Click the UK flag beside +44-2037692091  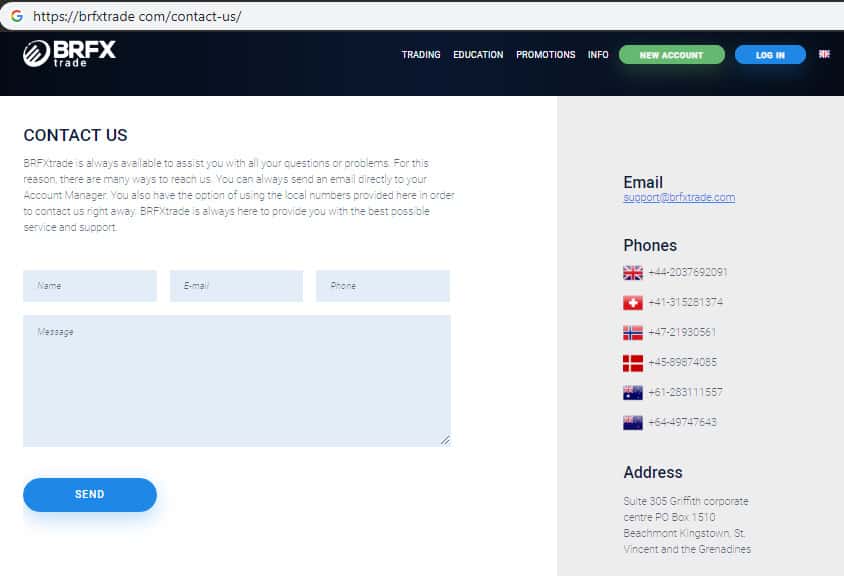click(x=632, y=273)
